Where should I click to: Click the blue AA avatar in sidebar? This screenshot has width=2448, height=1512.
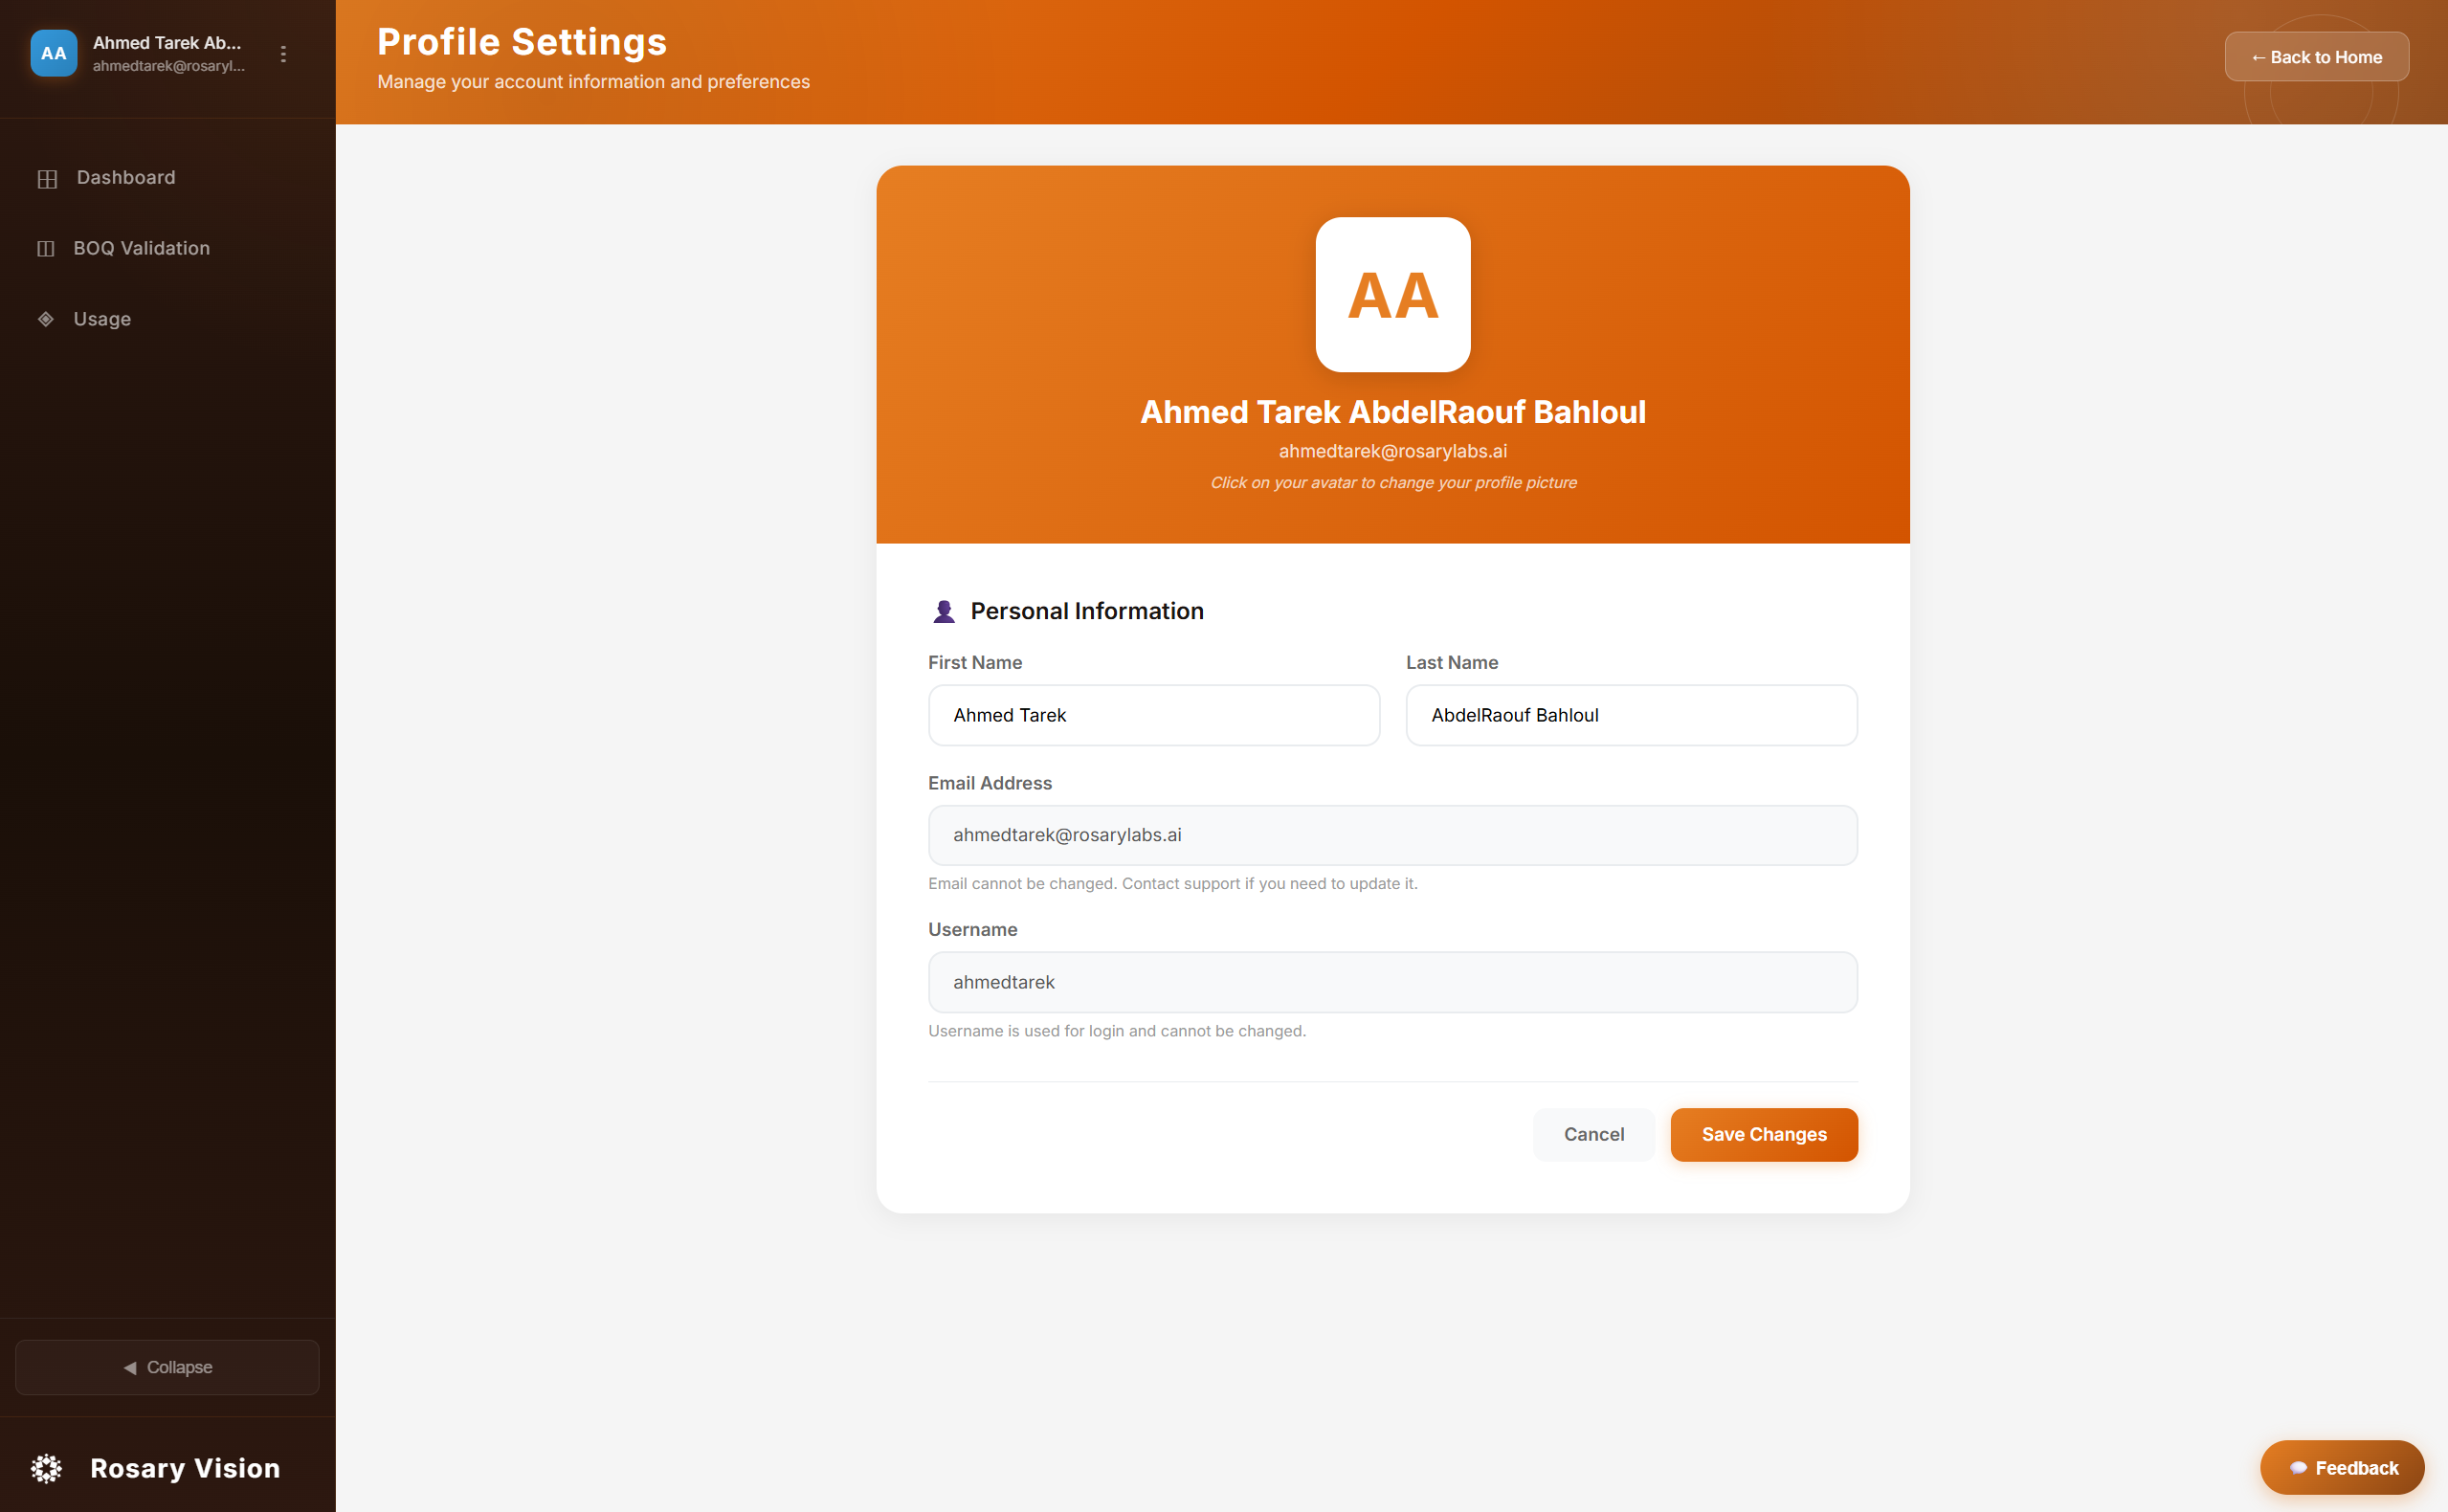pyautogui.click(x=54, y=54)
